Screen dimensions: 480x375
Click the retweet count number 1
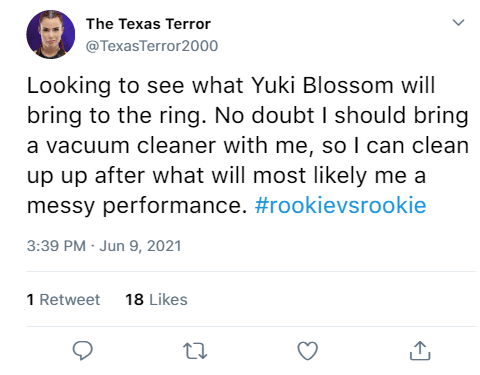(30, 299)
